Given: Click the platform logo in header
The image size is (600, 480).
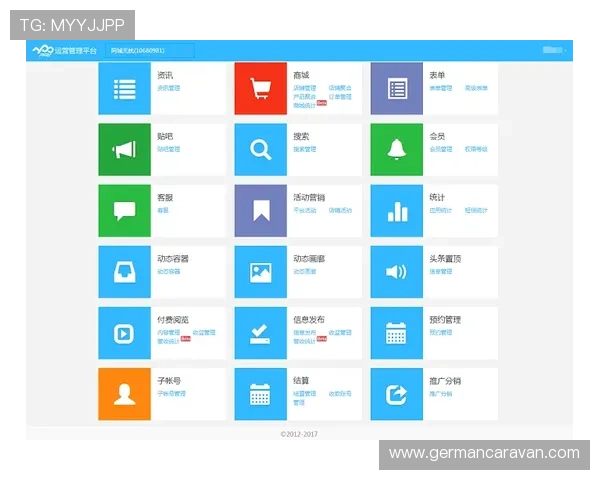Looking at the screenshot, I should point(64,51).
